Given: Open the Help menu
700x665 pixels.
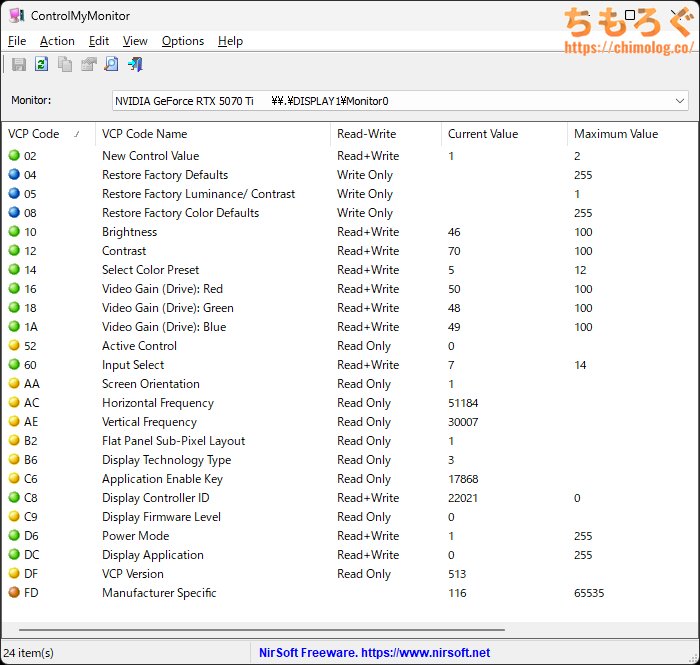Looking at the screenshot, I should [230, 41].
